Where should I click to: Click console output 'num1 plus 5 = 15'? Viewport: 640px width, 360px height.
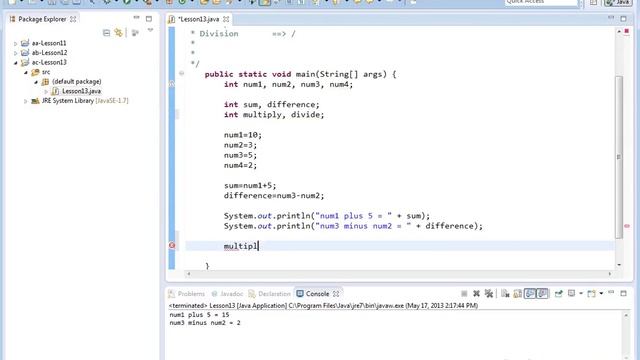coord(199,315)
